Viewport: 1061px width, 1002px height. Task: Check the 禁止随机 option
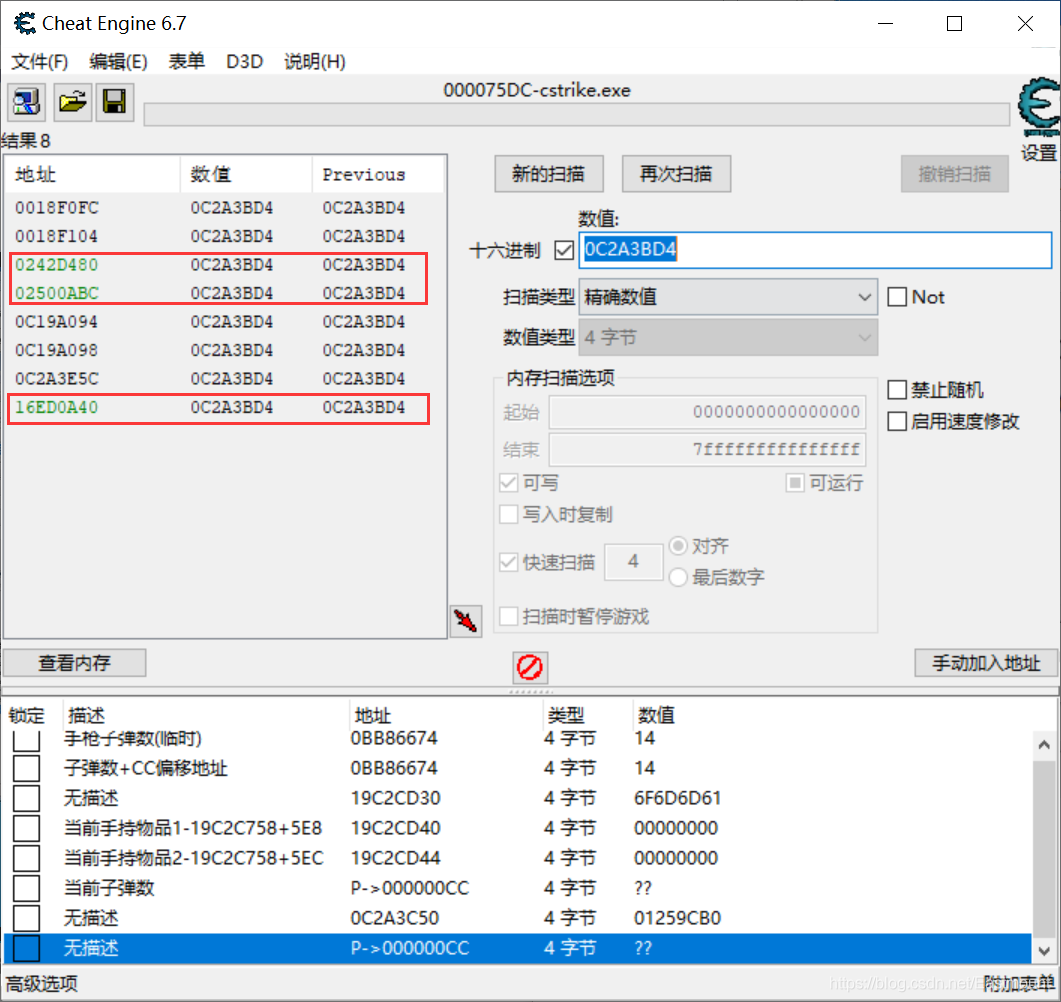point(897,390)
